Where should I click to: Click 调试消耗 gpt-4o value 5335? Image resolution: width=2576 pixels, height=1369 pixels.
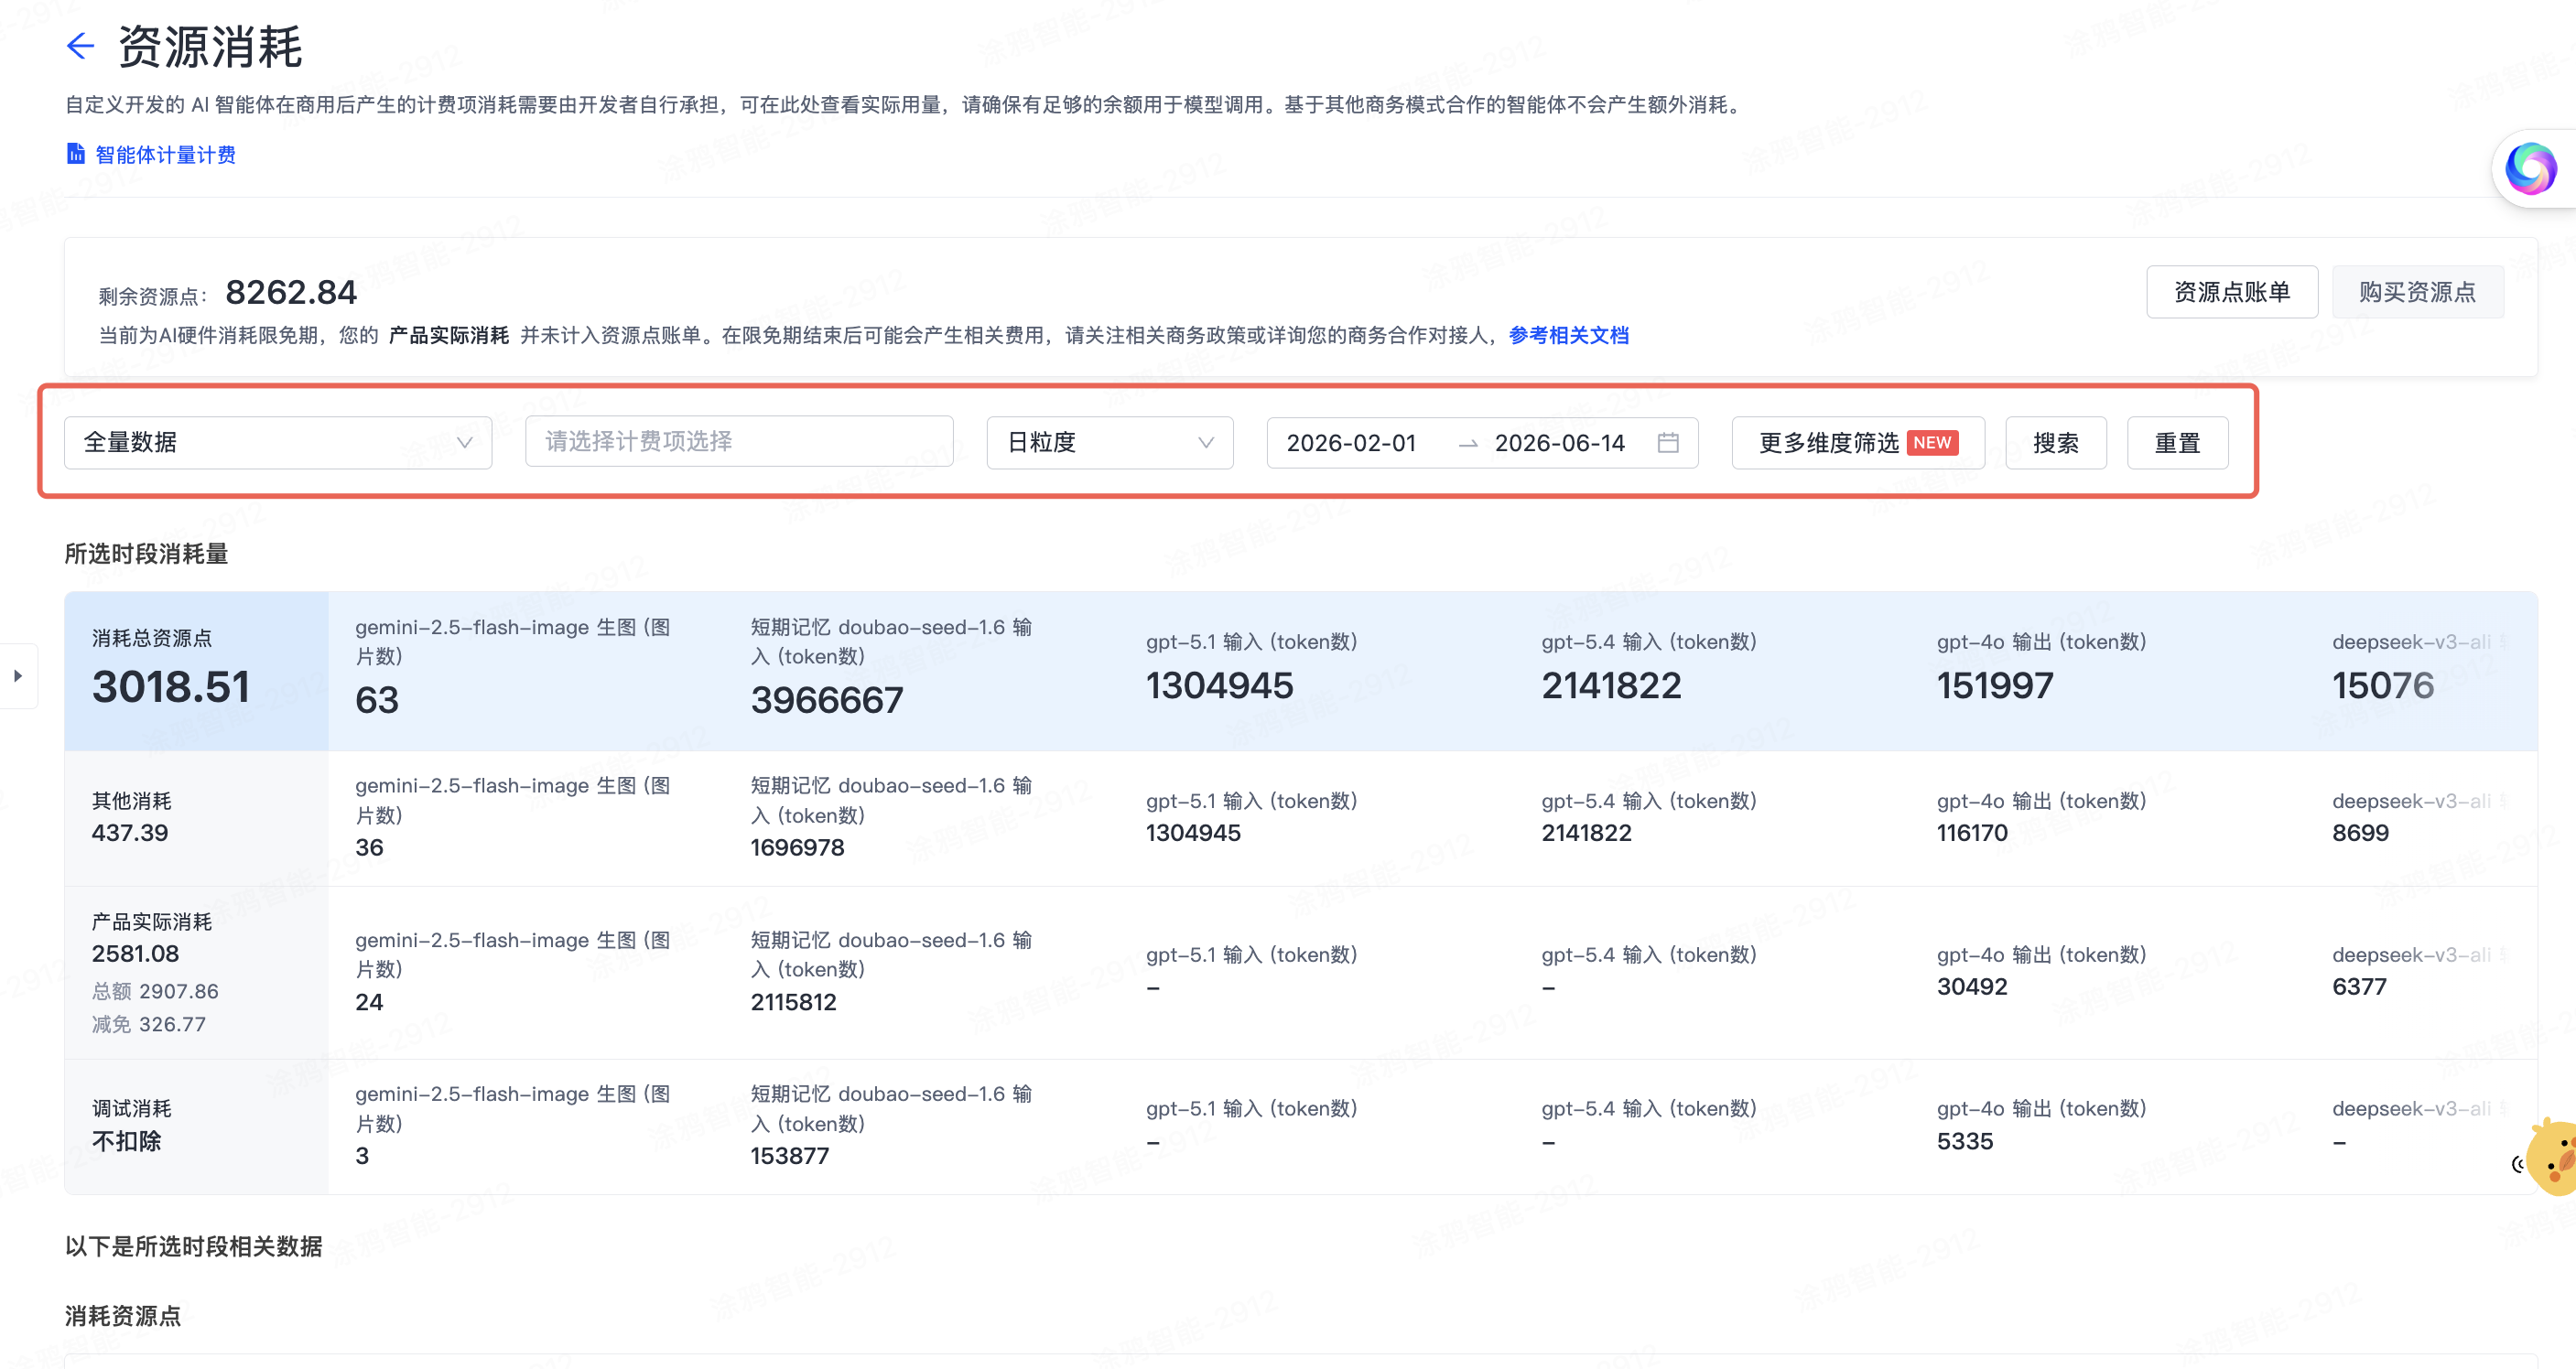(1965, 1141)
